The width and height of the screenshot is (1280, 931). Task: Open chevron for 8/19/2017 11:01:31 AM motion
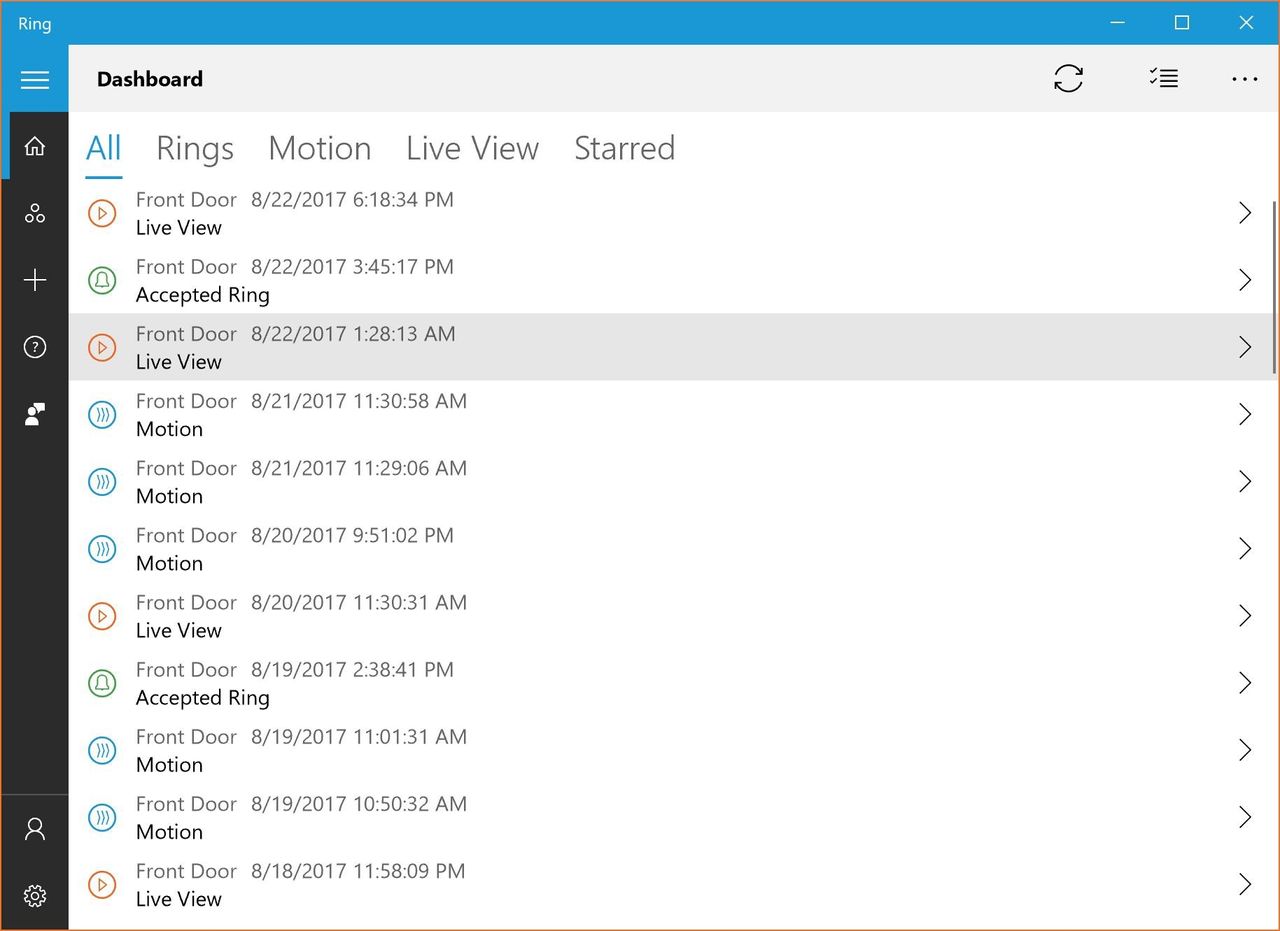(x=1245, y=750)
